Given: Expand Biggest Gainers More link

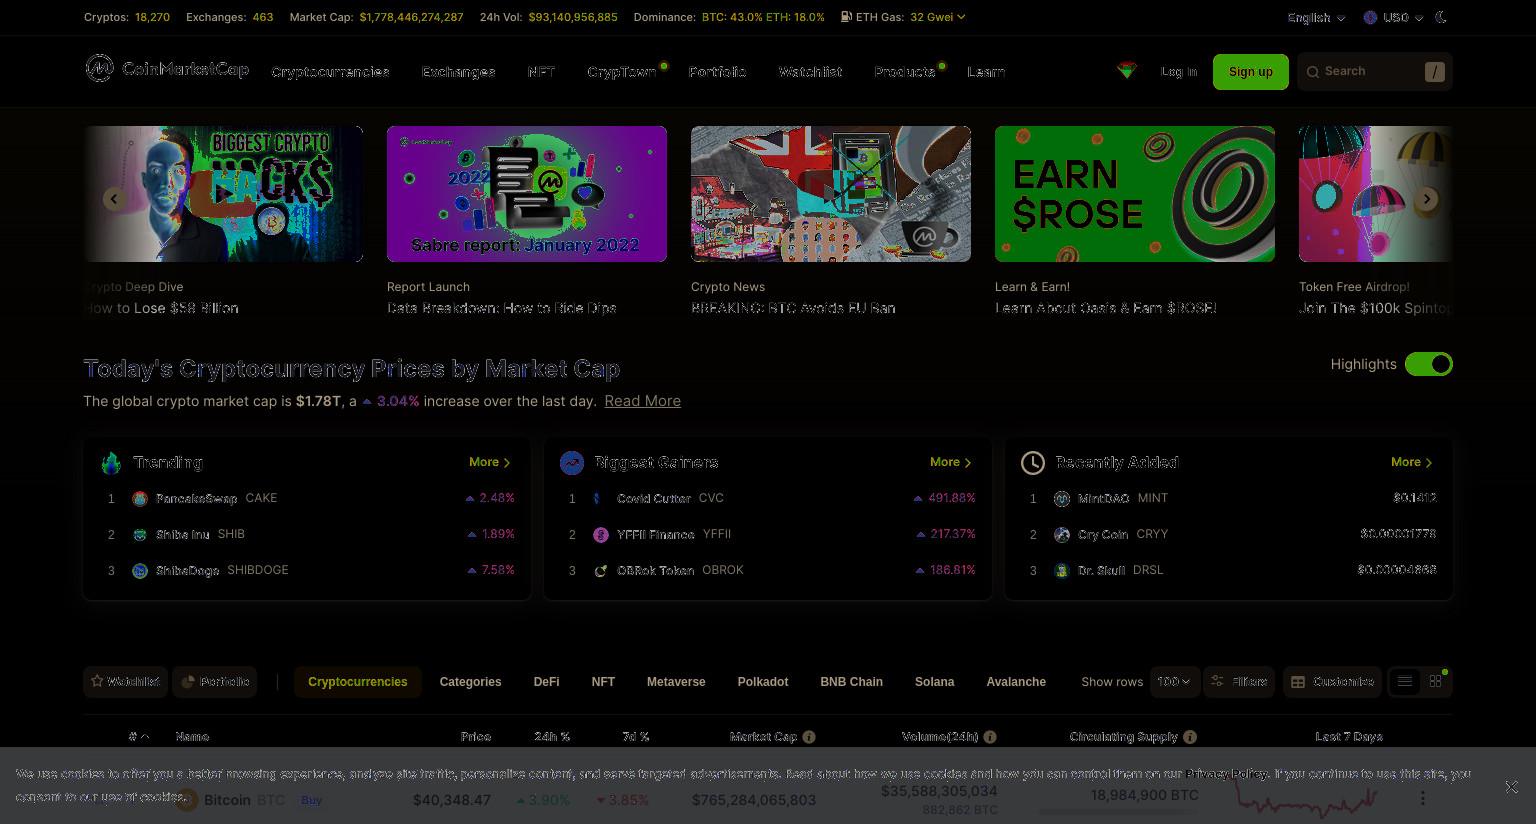Looking at the screenshot, I should [951, 462].
